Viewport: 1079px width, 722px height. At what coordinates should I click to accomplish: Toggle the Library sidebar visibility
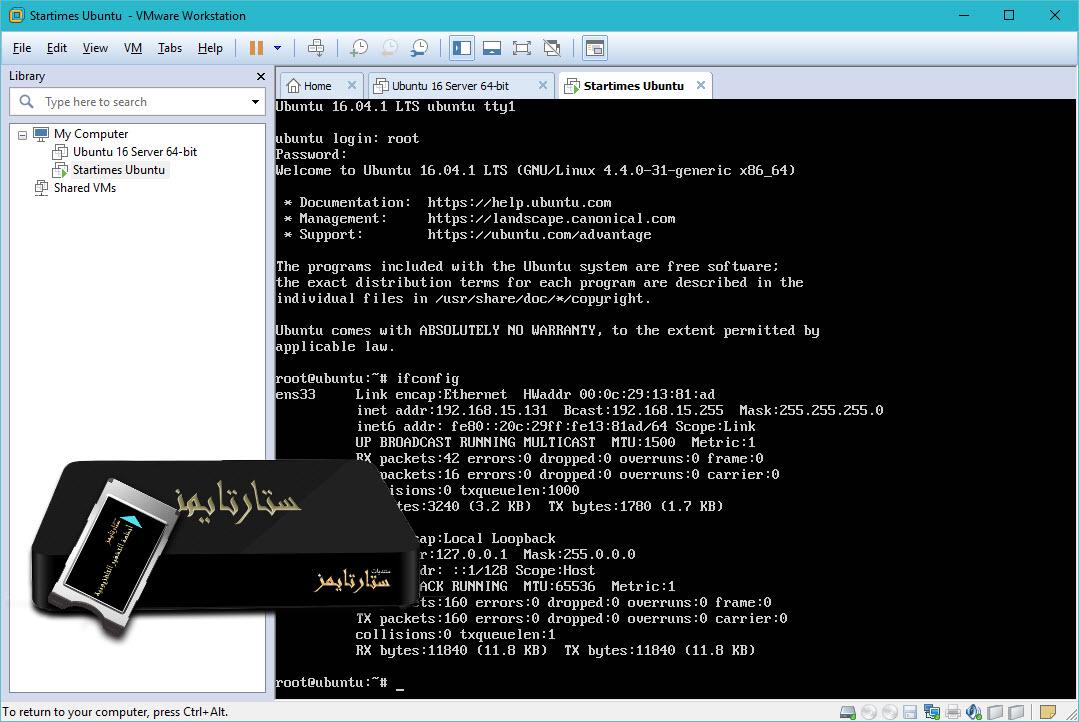[461, 47]
